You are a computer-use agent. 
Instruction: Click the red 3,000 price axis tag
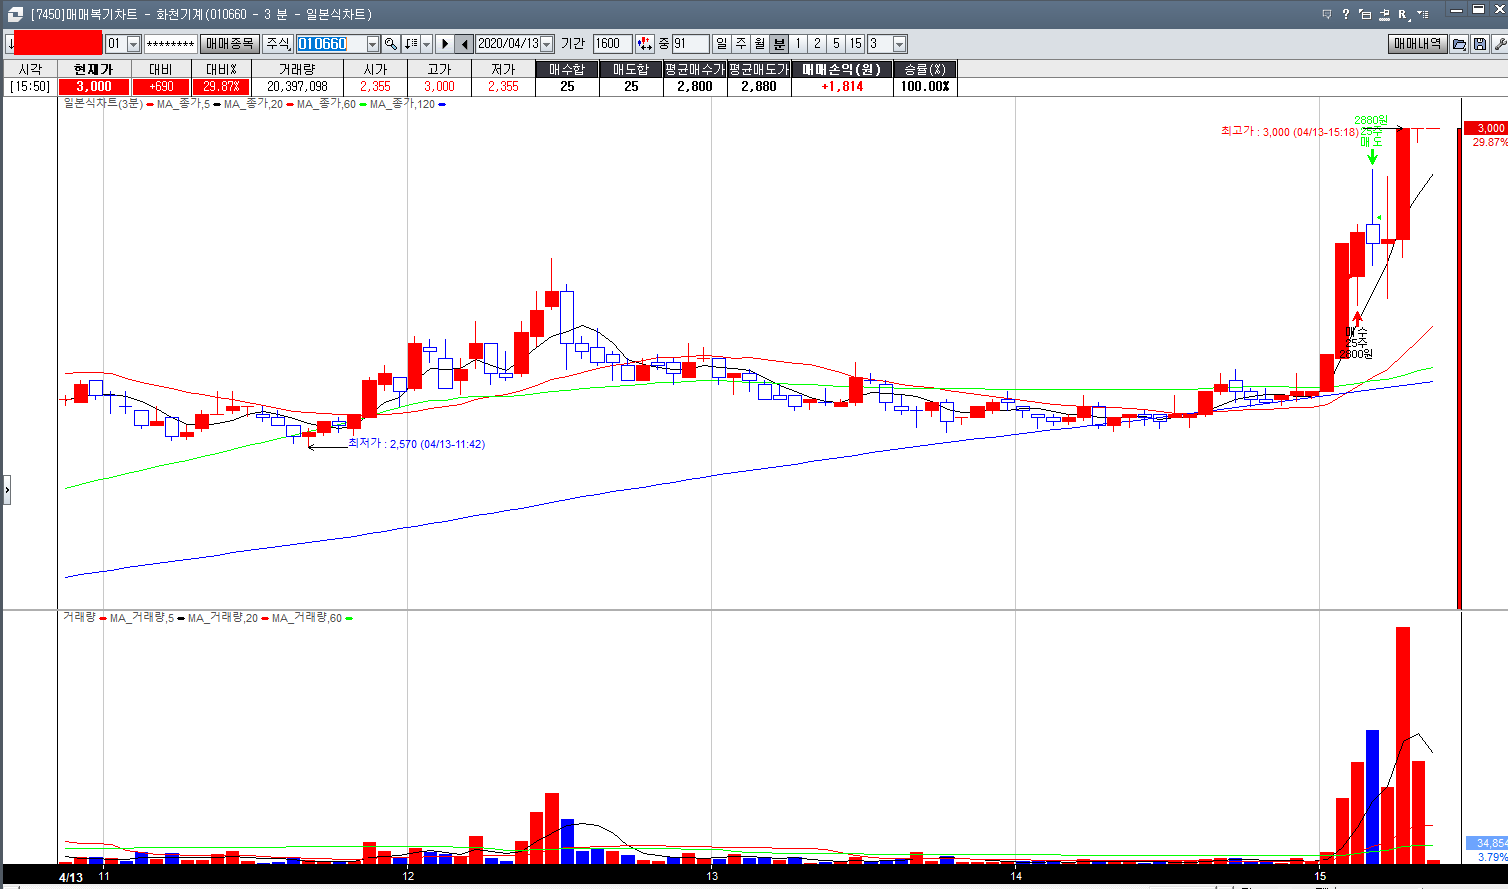point(1485,128)
